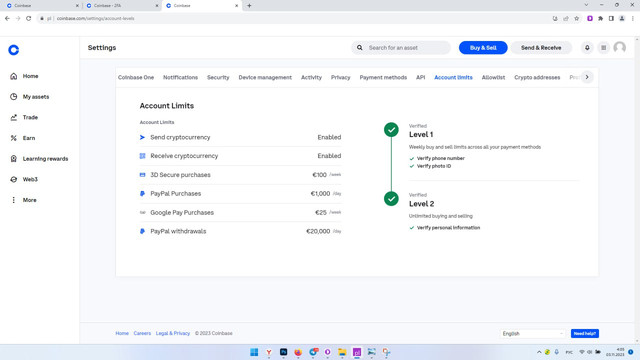Open File Explorer from taskbar
640x360 pixels.
[x=342, y=352]
